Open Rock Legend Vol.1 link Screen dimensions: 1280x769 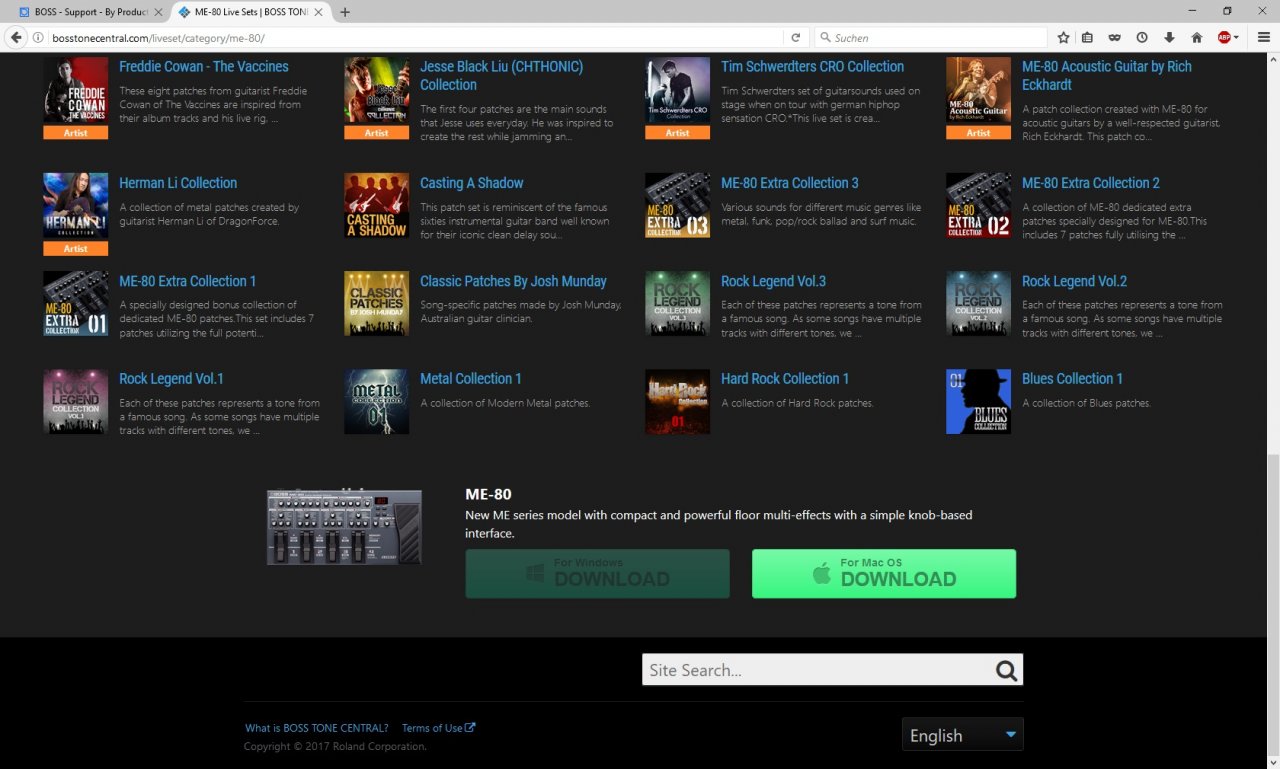tap(171, 379)
